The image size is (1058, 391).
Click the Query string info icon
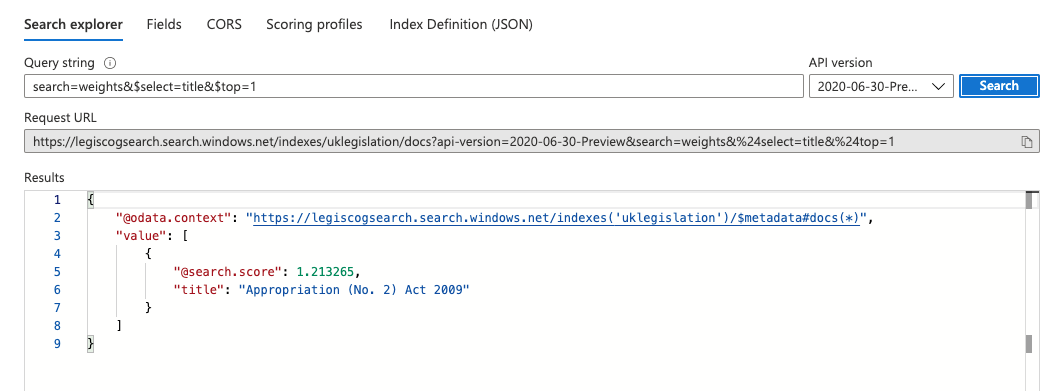(110, 63)
